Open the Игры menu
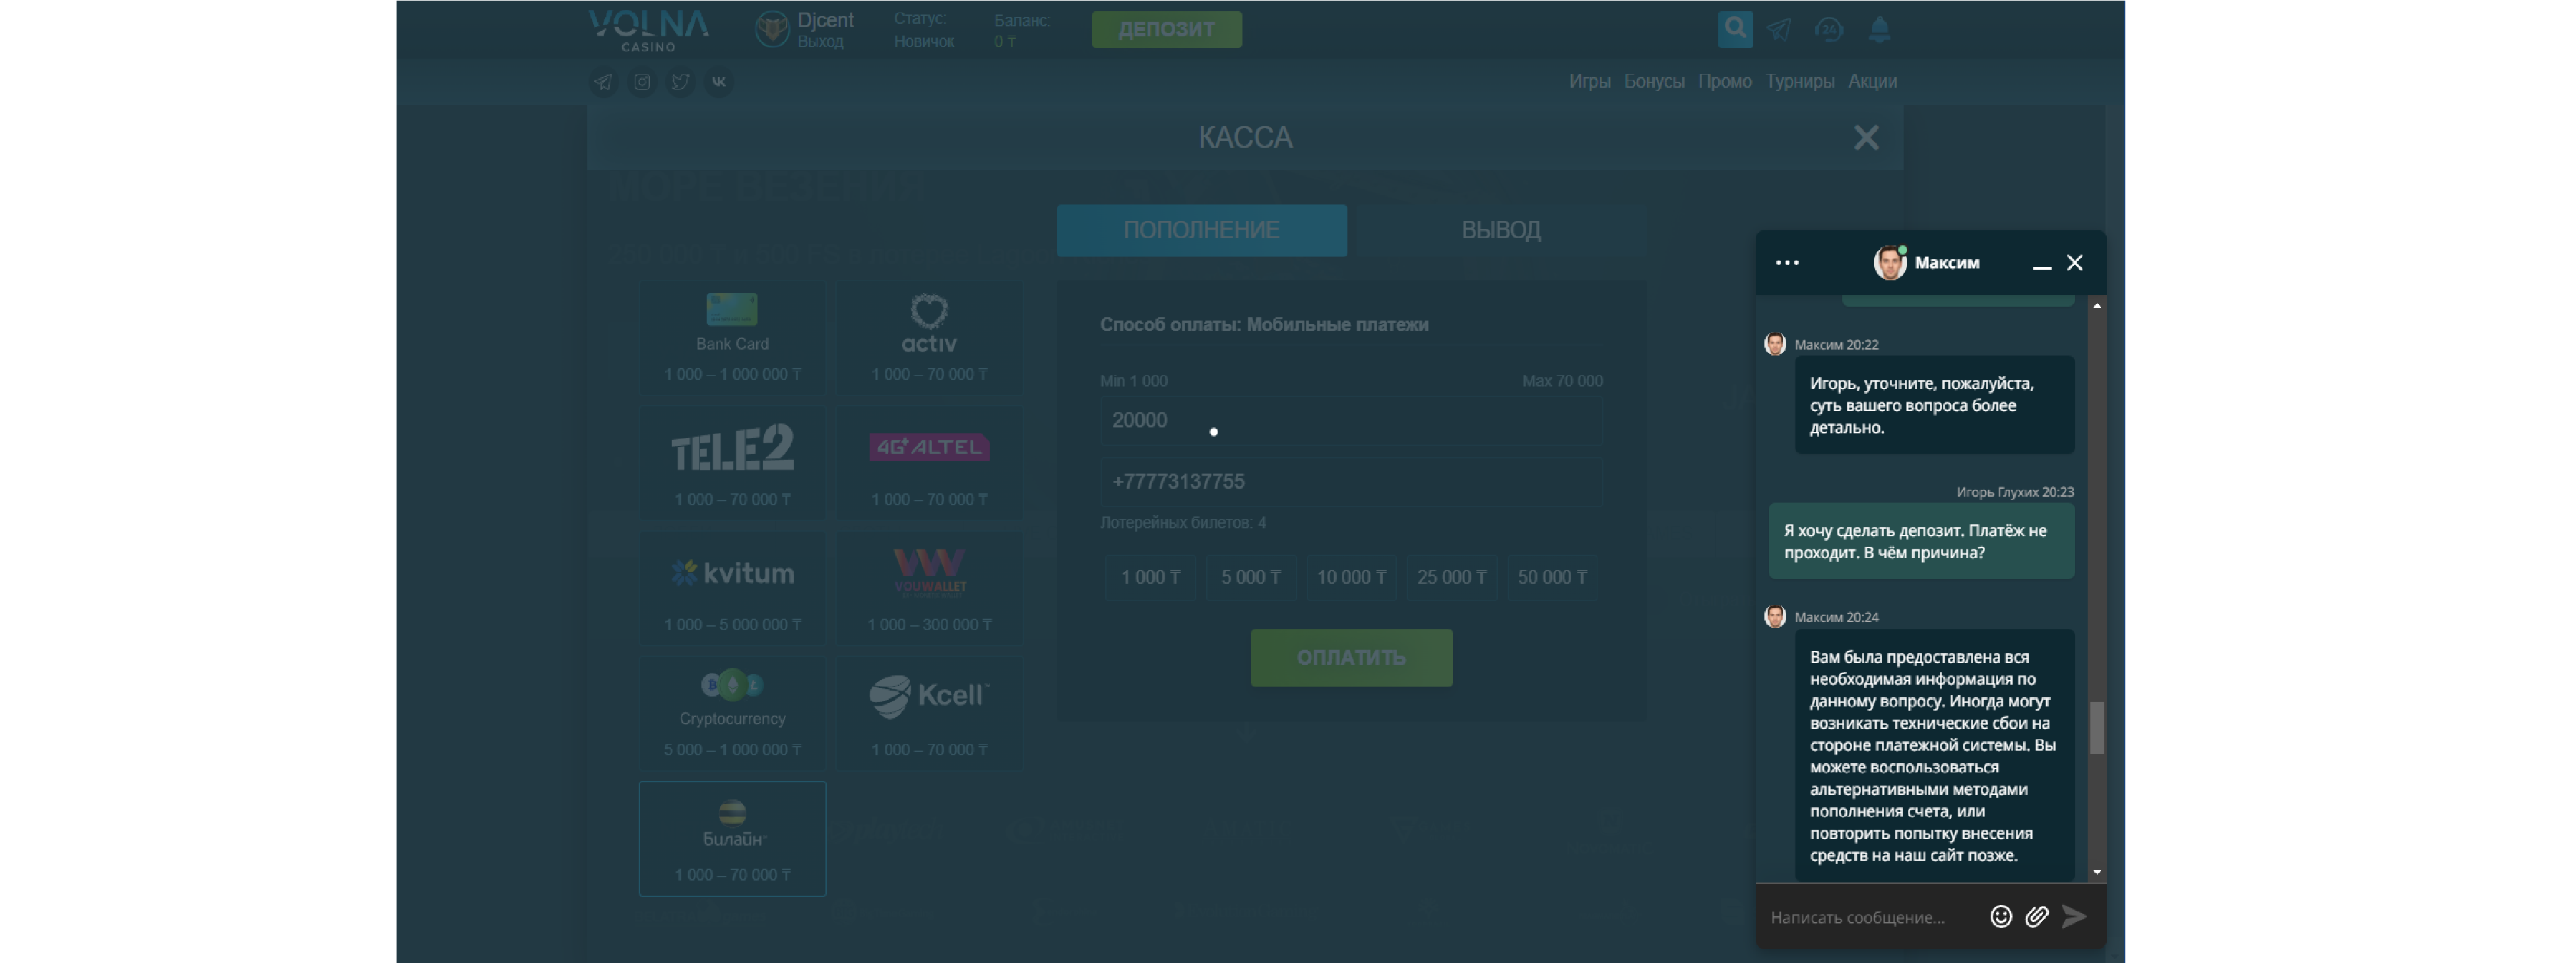 coord(1589,81)
